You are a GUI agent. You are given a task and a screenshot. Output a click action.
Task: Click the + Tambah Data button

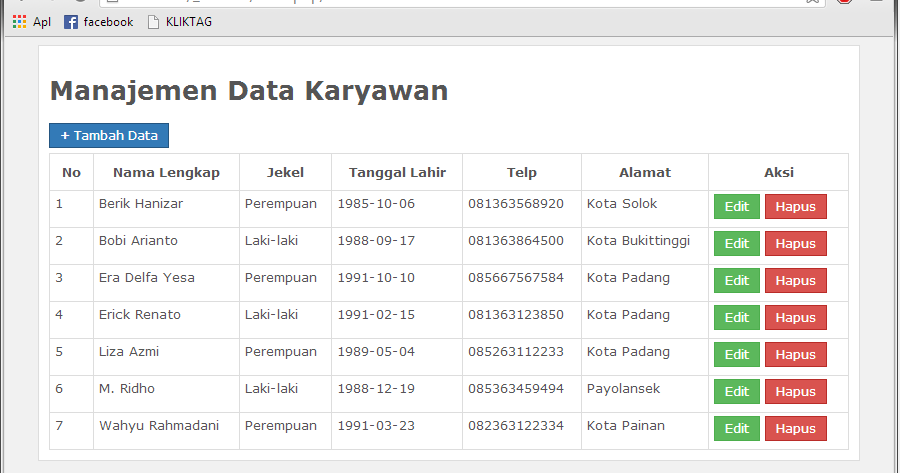tap(109, 135)
